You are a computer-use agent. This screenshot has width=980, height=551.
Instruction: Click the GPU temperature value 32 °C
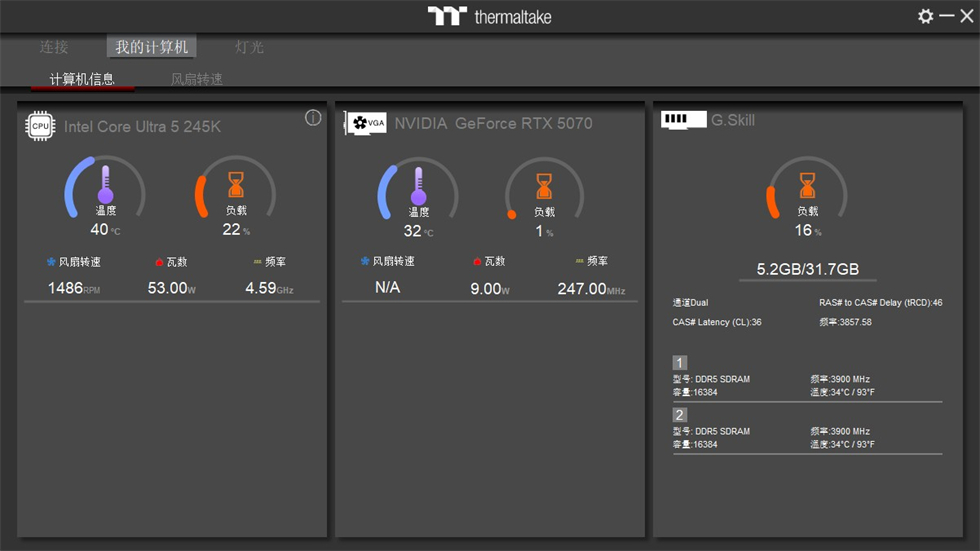click(418, 231)
